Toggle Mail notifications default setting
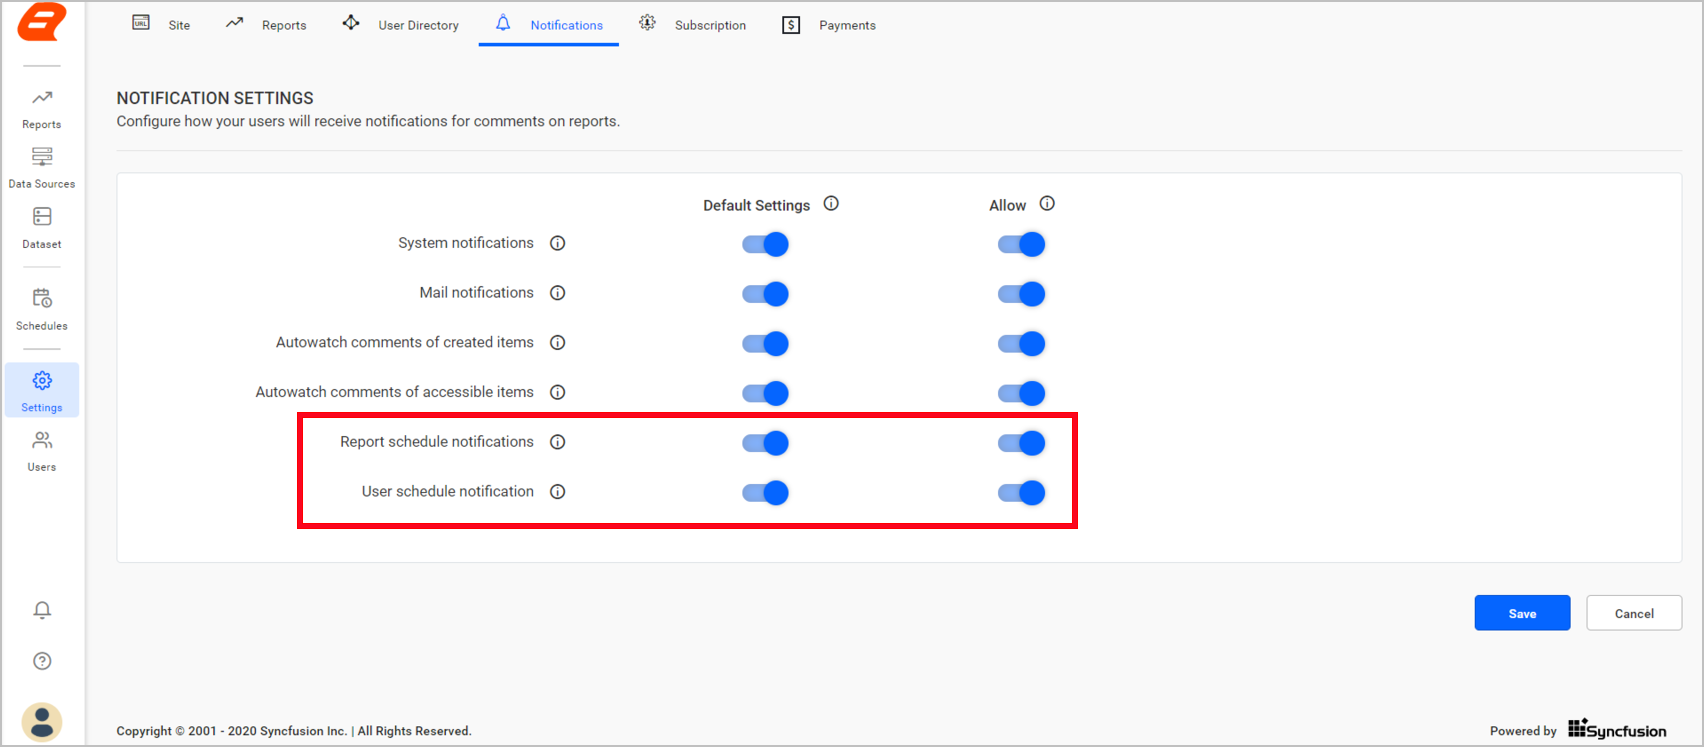1704x747 pixels. pyautogui.click(x=766, y=294)
